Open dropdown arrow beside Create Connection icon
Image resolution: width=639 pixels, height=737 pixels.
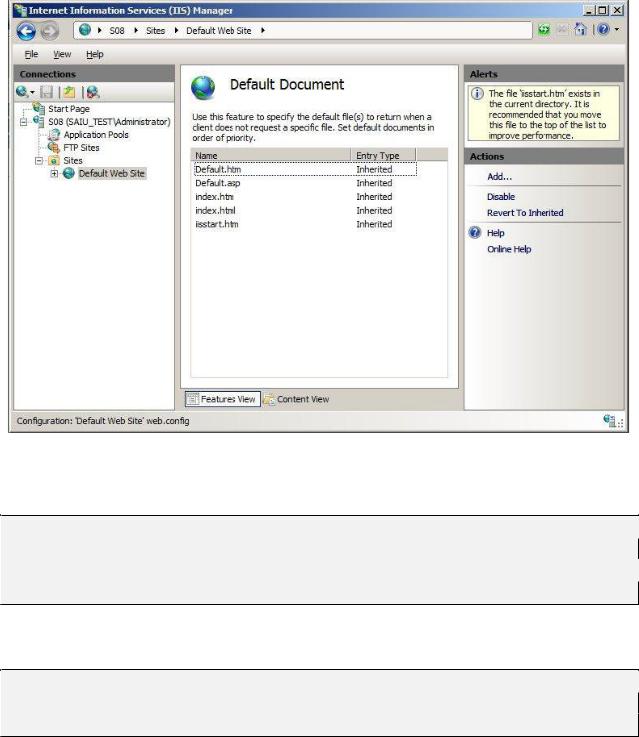click(x=32, y=92)
